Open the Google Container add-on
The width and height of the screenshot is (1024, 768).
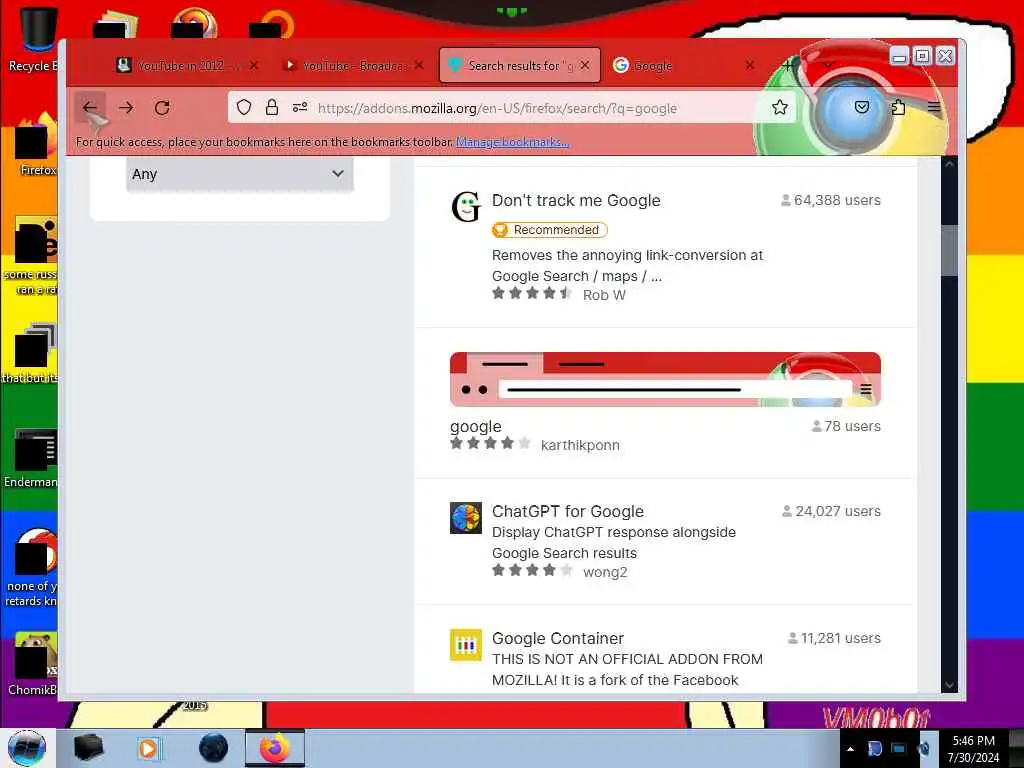coord(558,638)
